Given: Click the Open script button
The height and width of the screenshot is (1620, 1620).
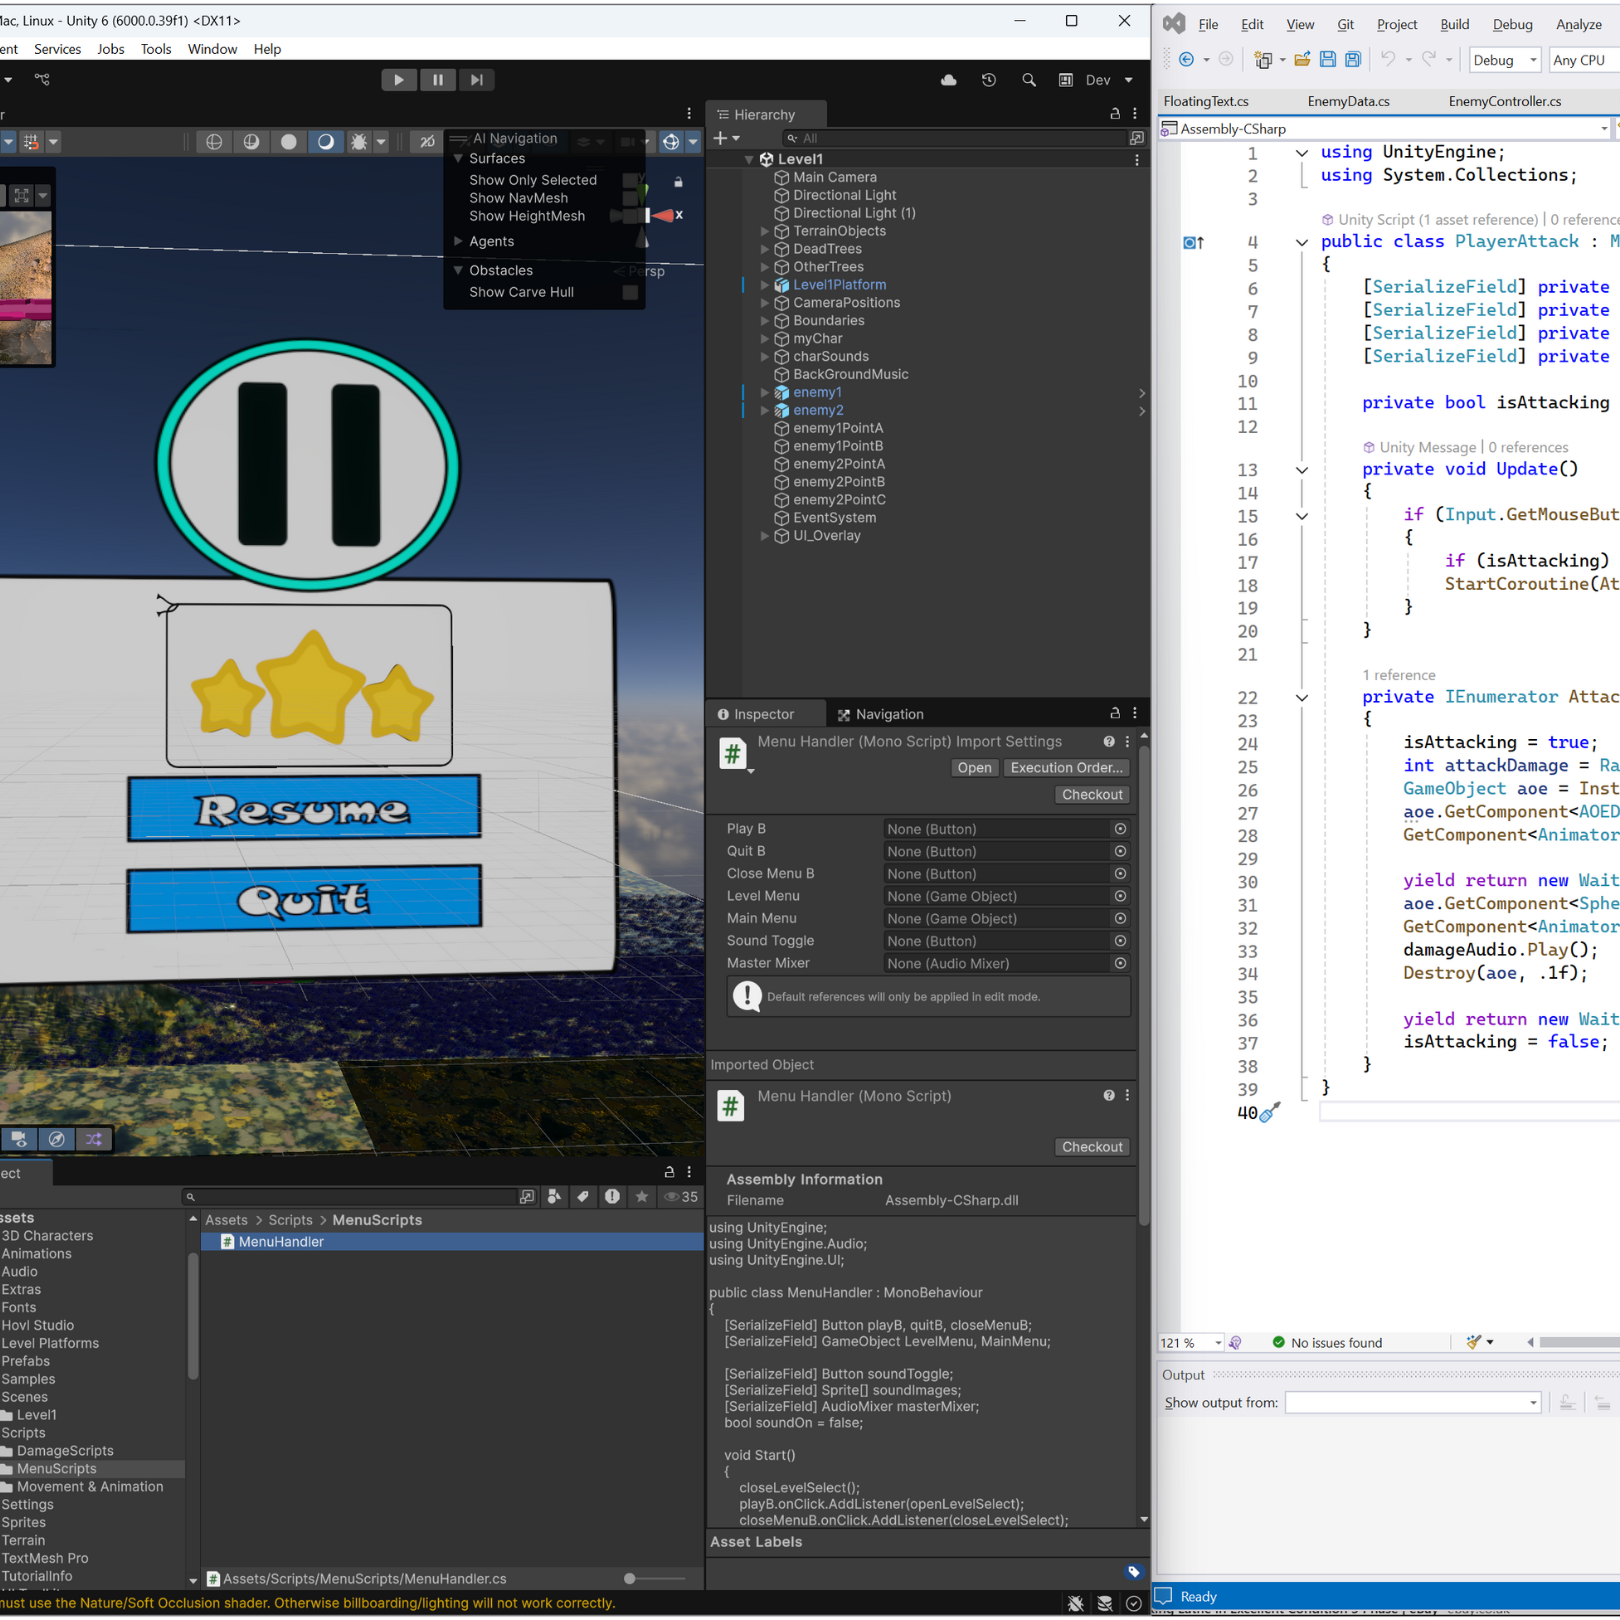Looking at the screenshot, I should [973, 768].
